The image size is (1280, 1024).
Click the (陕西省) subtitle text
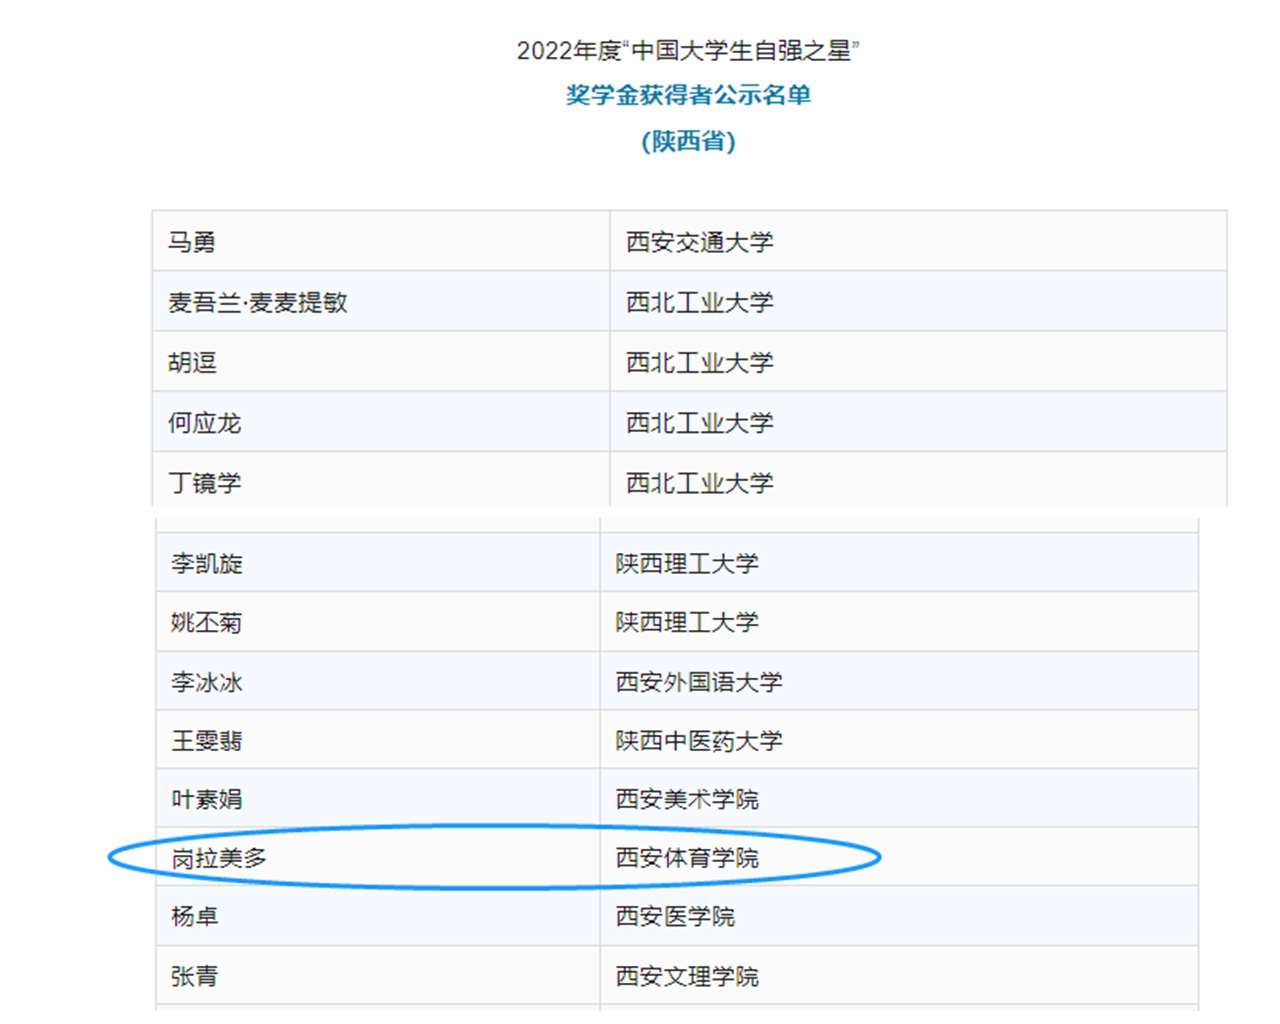(x=688, y=141)
